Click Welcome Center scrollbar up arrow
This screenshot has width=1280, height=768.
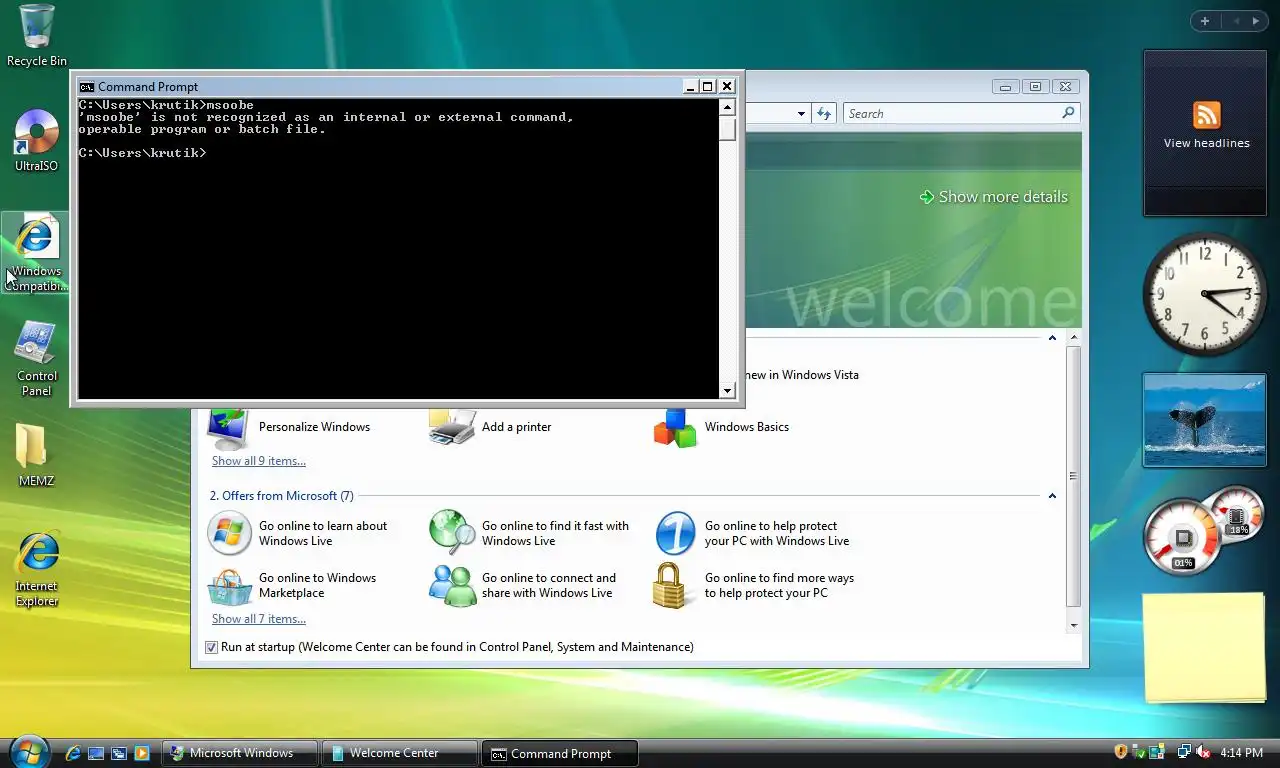(x=1074, y=338)
